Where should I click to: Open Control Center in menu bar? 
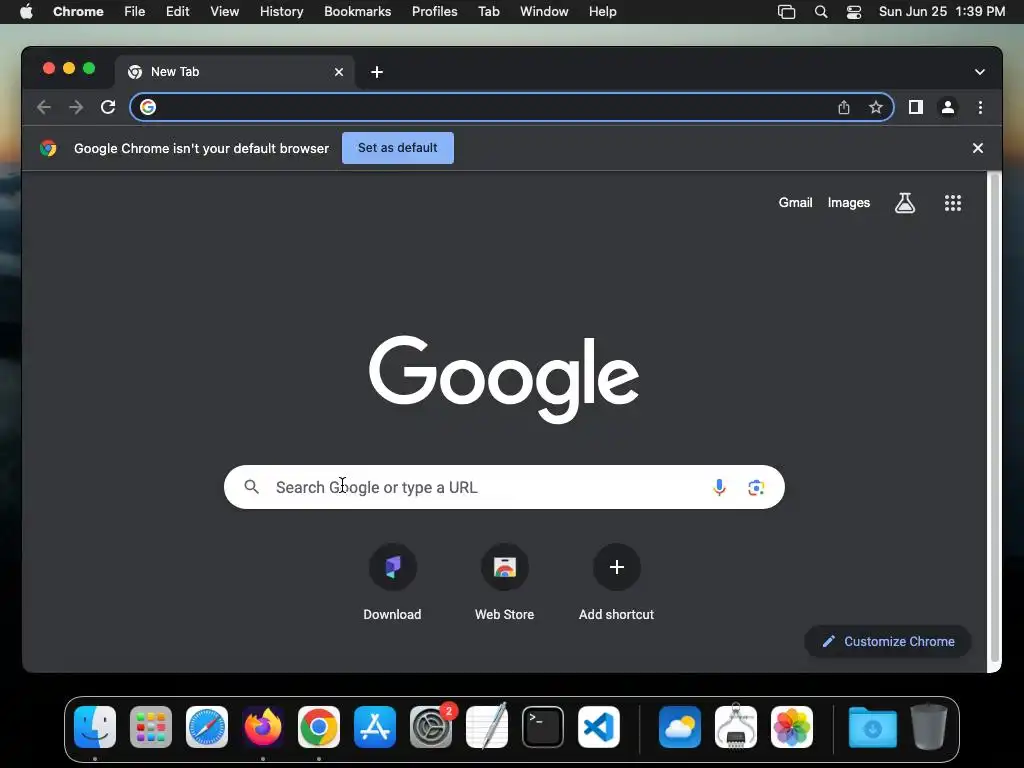click(x=854, y=12)
